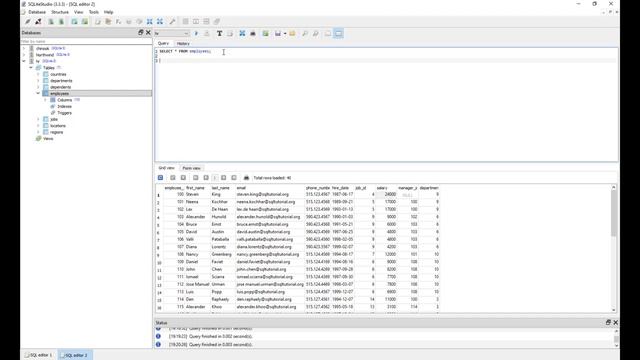Click the last_name column header
Viewport: 640px width, 360px height.
tap(223, 188)
